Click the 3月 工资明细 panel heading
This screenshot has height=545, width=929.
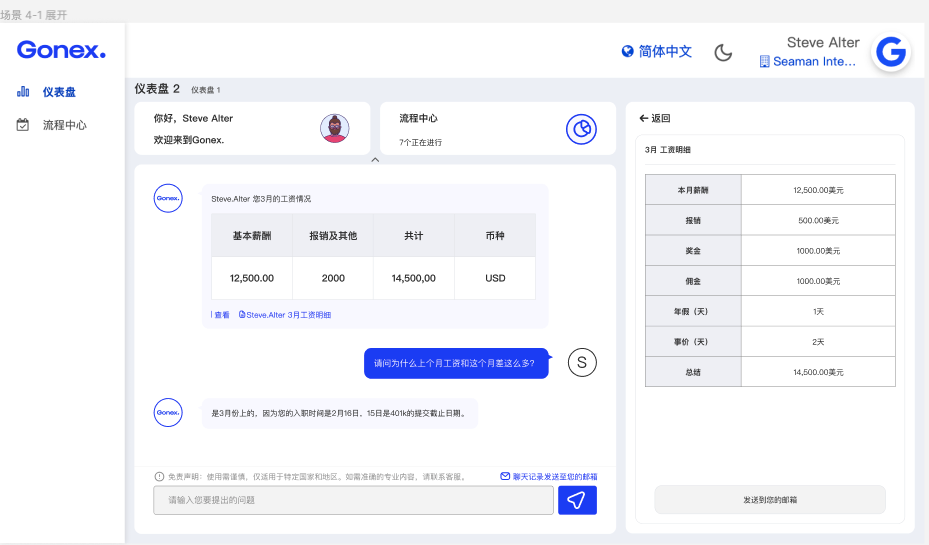tap(668, 150)
